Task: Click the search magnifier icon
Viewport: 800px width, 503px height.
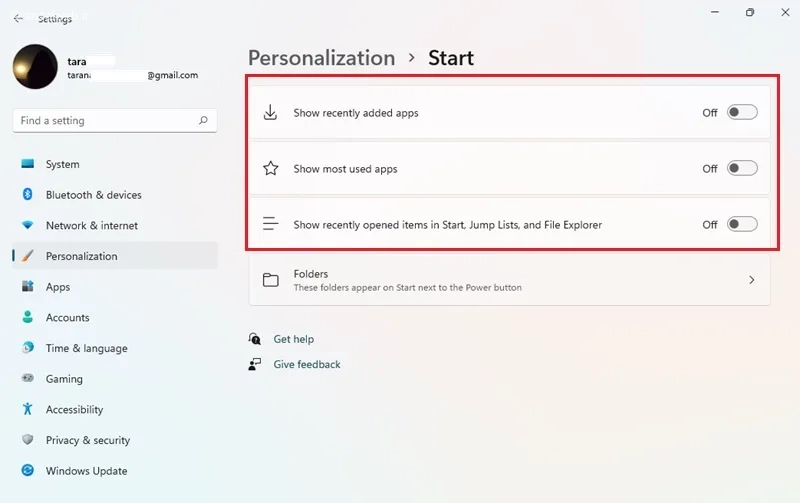Action: coord(203,121)
